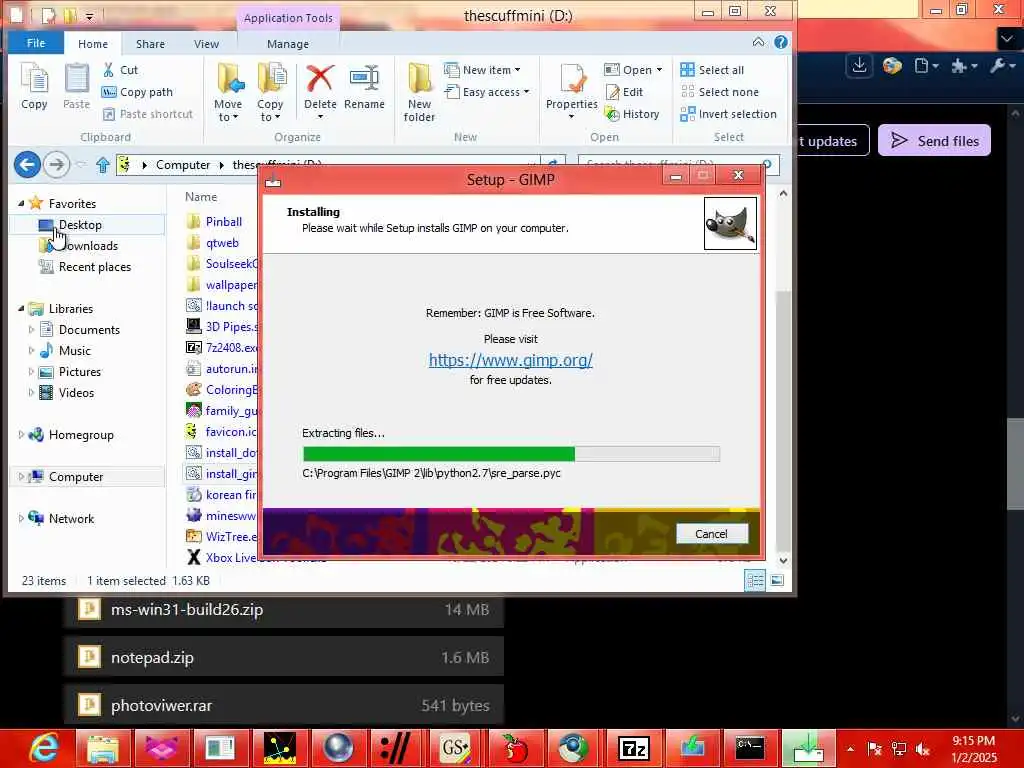Click the Up one level arrow
The height and width of the screenshot is (768, 1024).
click(103, 165)
